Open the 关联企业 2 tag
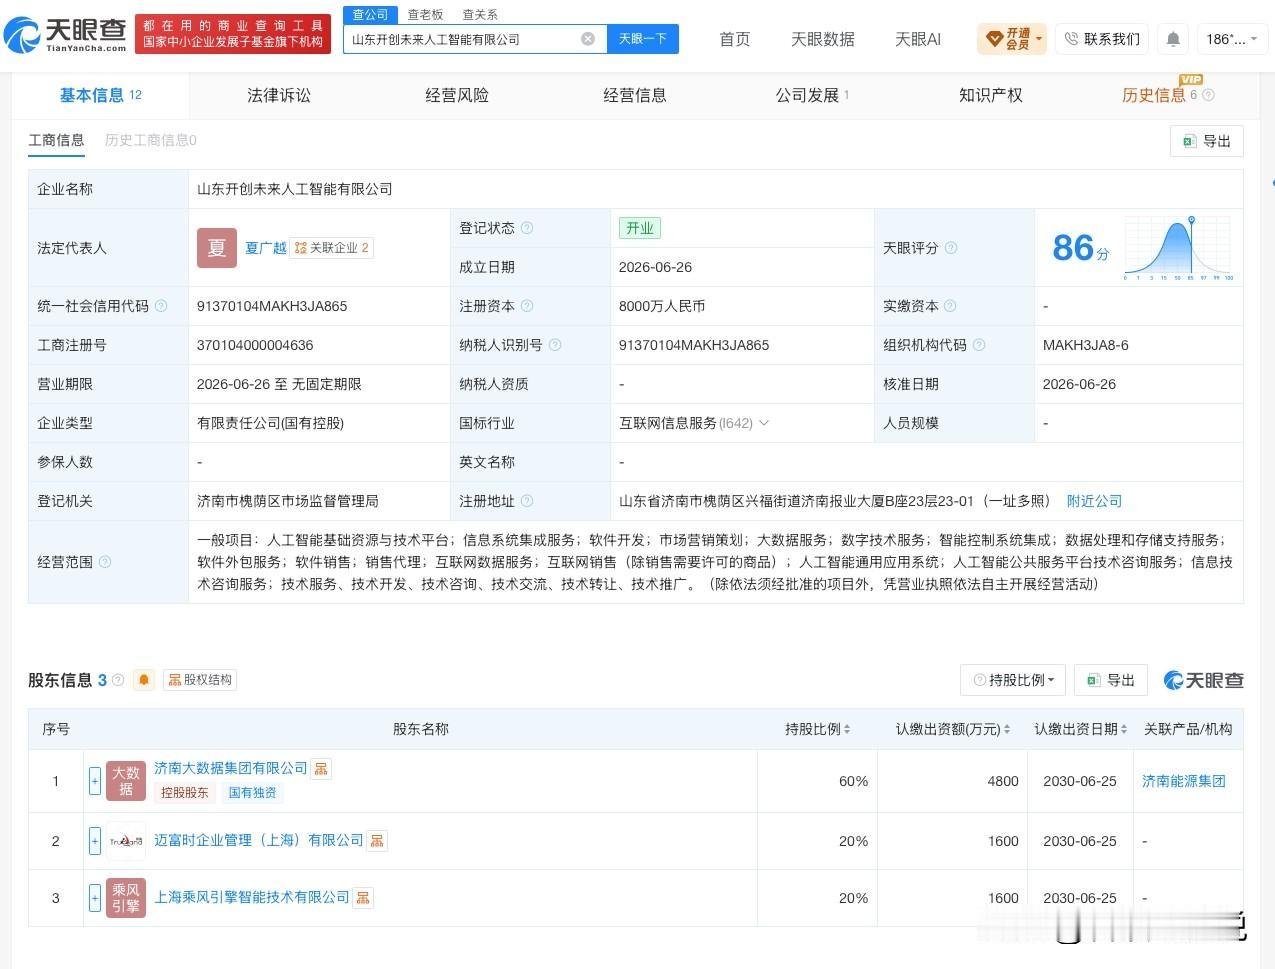Viewport: 1275px width, 969px height. coord(332,248)
